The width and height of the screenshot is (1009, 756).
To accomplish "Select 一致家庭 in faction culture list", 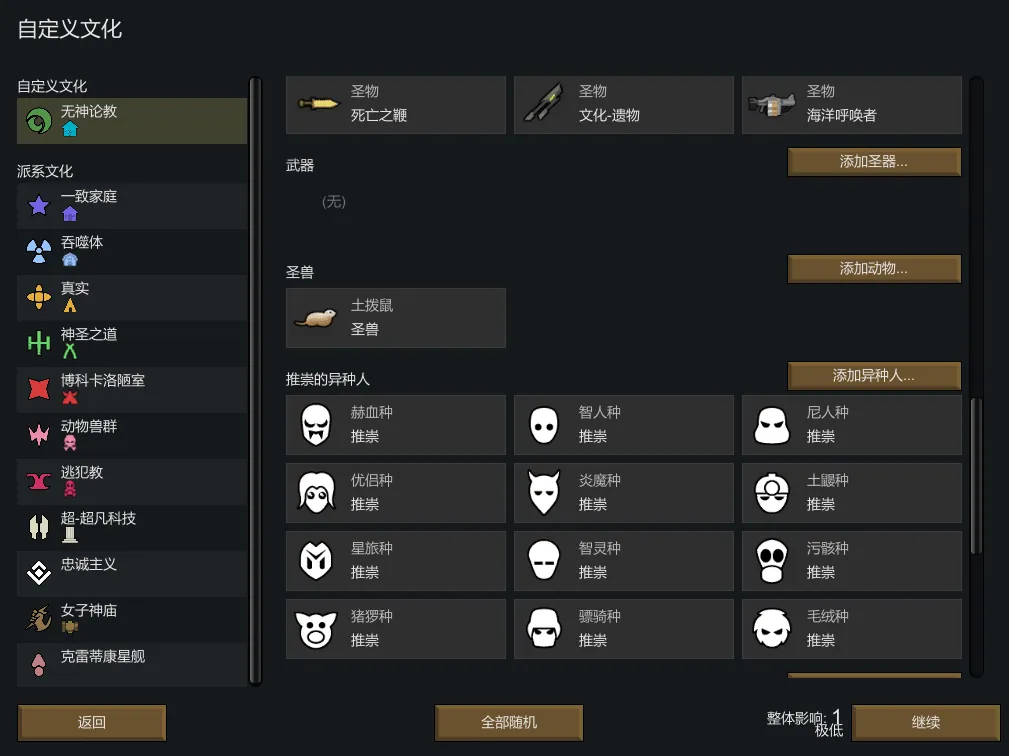I will click(132, 206).
